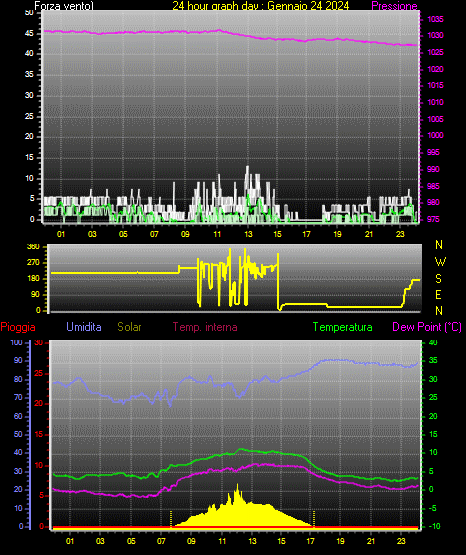Click the magenta Pressione axis title
Viewport: 466px width, 555px height.
click(394, 6)
